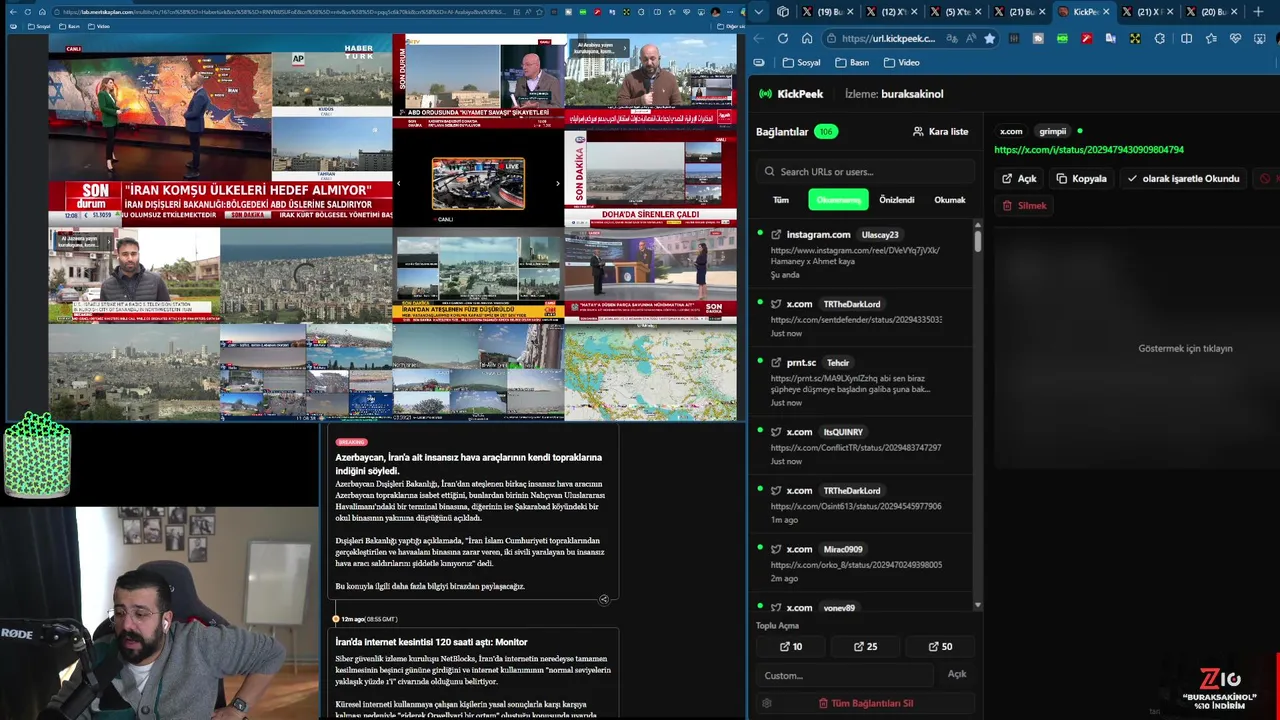This screenshot has width=1280, height=720.
Task: Open the Video bookmarks folder in KickPeek window
Action: click(902, 62)
